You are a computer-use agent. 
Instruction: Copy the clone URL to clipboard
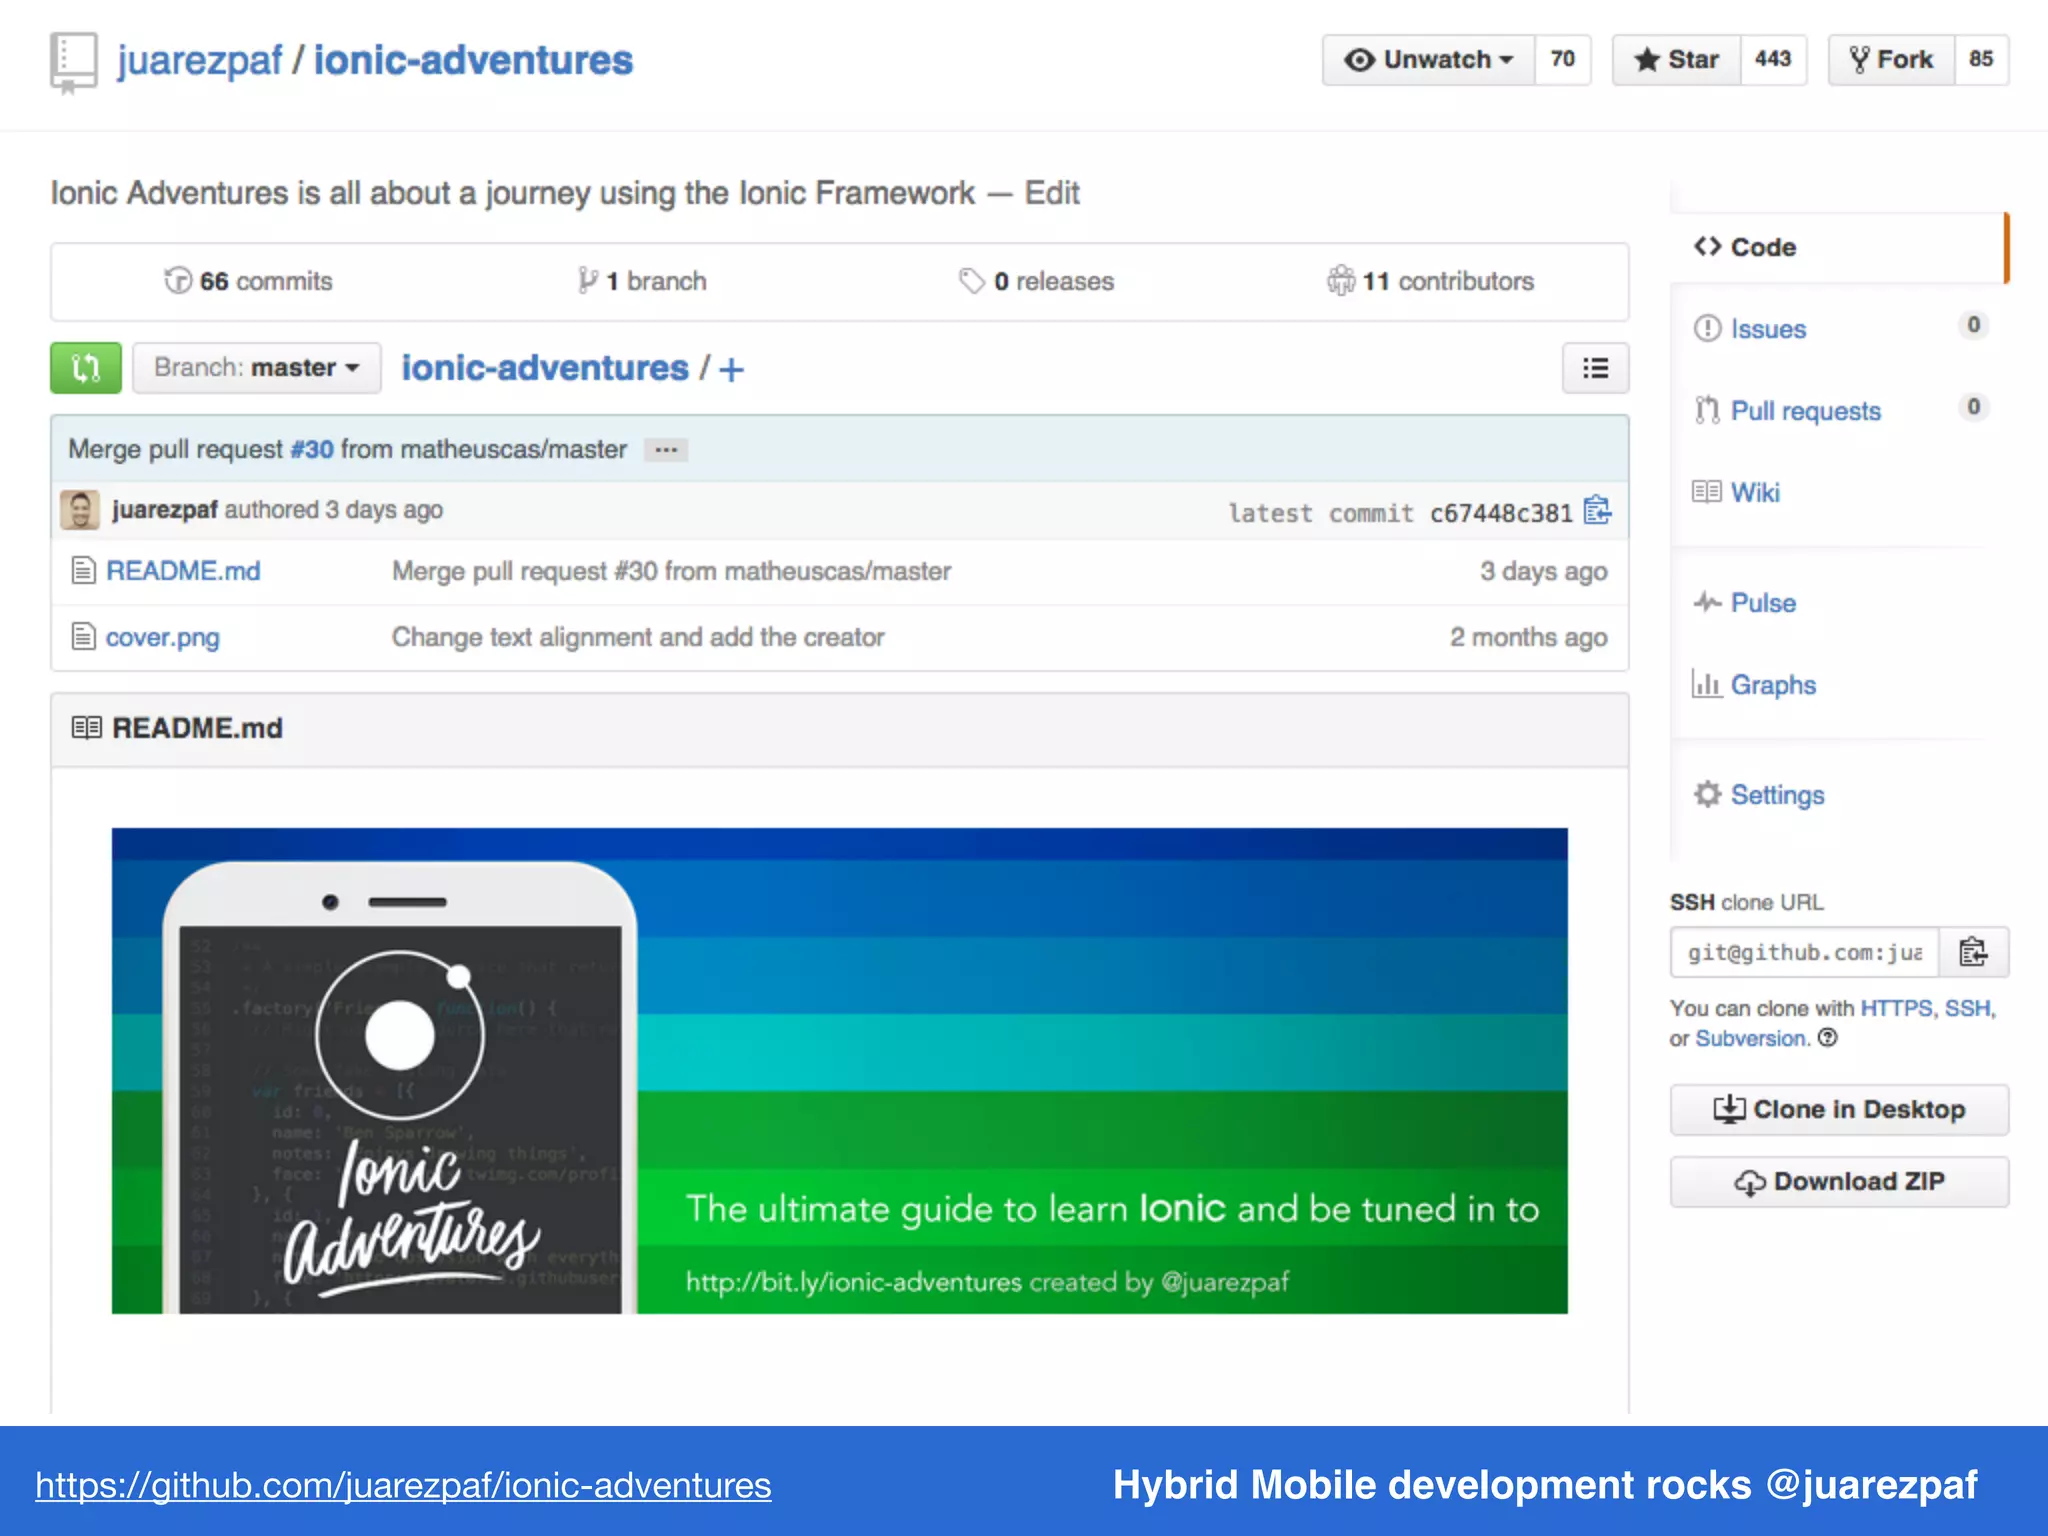(1973, 952)
